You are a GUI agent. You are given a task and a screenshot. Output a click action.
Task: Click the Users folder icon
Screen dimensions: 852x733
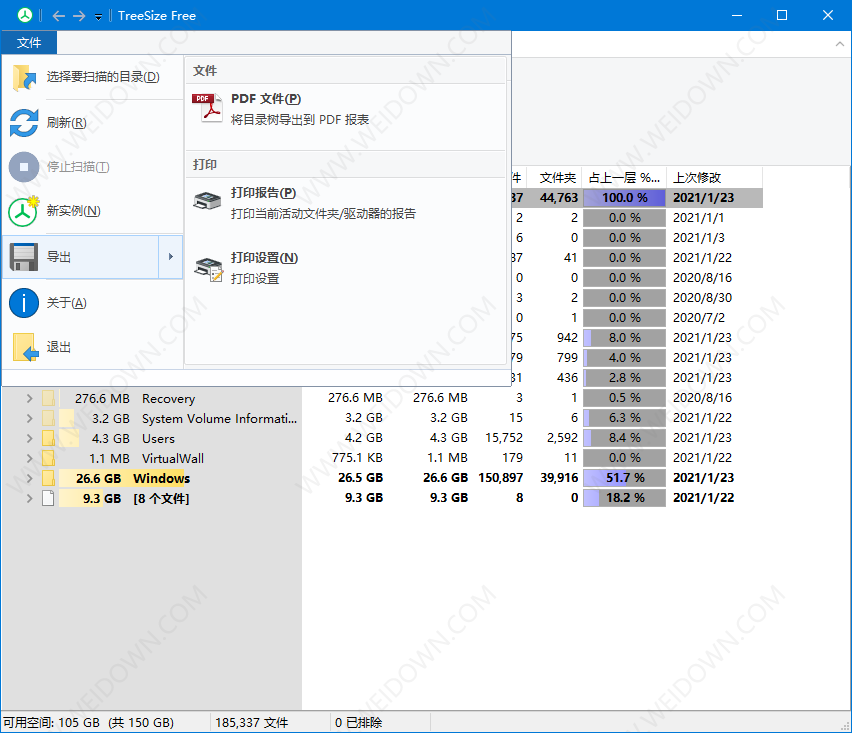48,438
